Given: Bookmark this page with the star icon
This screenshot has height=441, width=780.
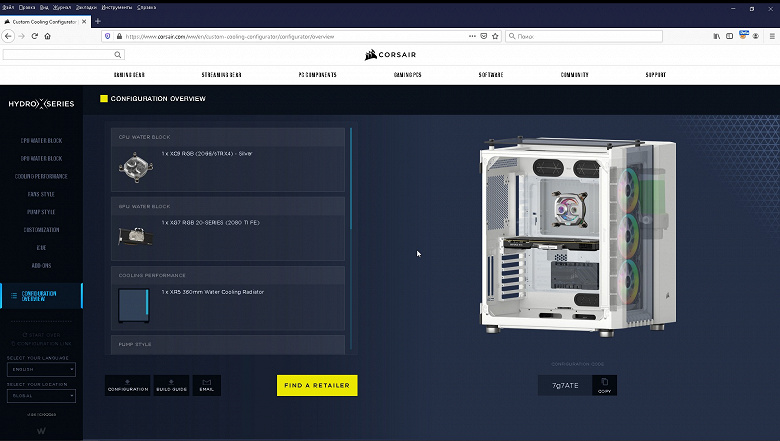Looking at the screenshot, I should [495, 36].
